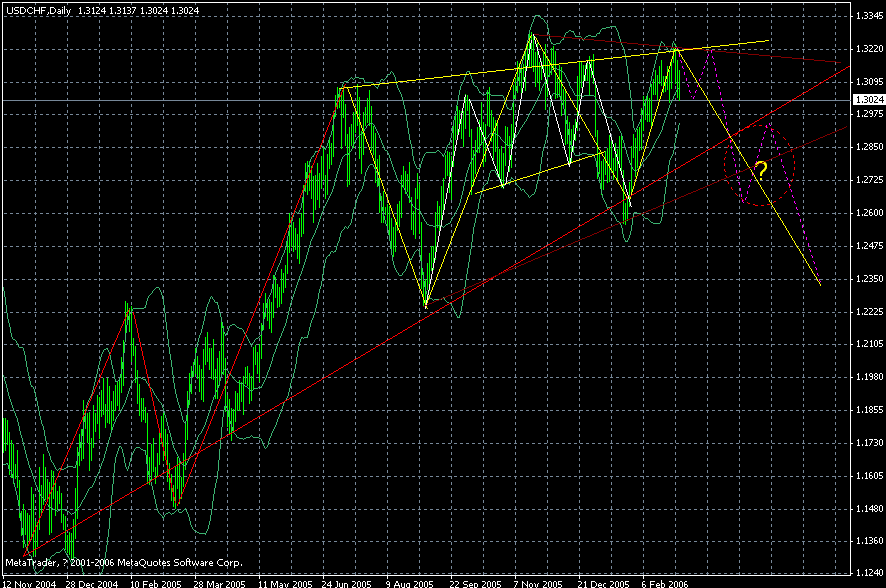Click the 1.1980 price axis label
Viewport: 886px width, 588px height.
pos(870,376)
